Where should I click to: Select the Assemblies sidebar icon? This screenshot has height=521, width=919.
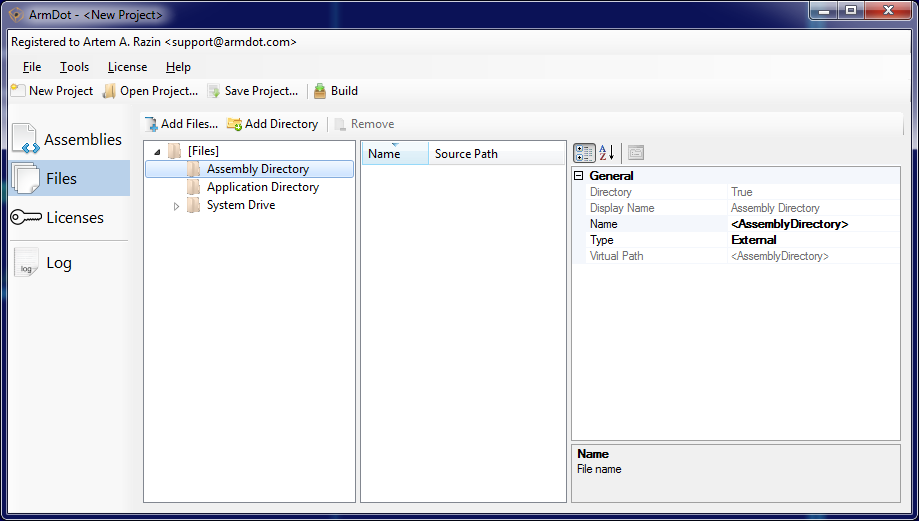(x=26, y=139)
